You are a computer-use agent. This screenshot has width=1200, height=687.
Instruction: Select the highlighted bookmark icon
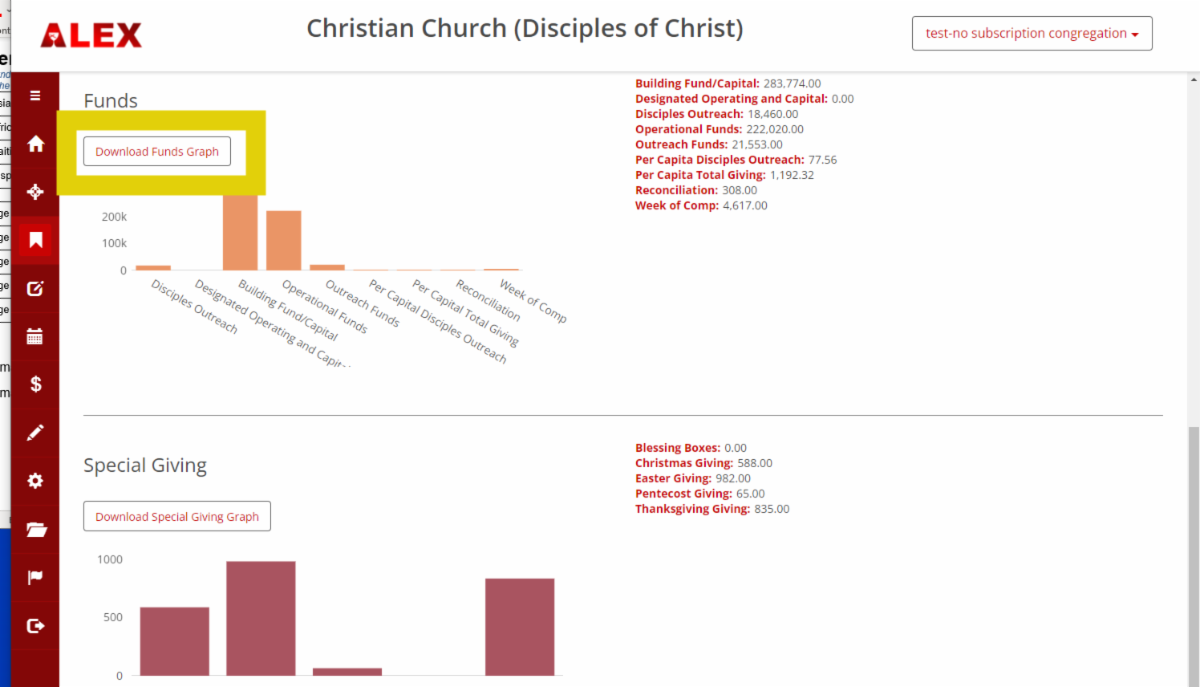35,240
